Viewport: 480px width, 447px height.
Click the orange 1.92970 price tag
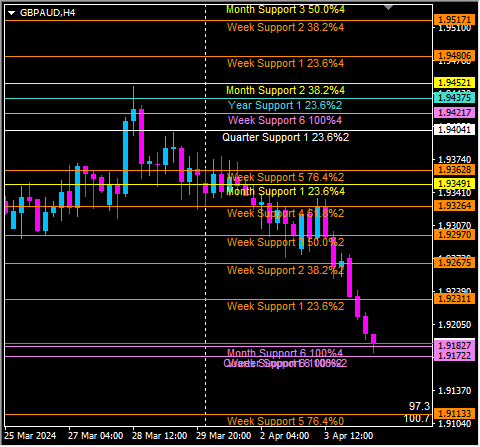coord(454,235)
